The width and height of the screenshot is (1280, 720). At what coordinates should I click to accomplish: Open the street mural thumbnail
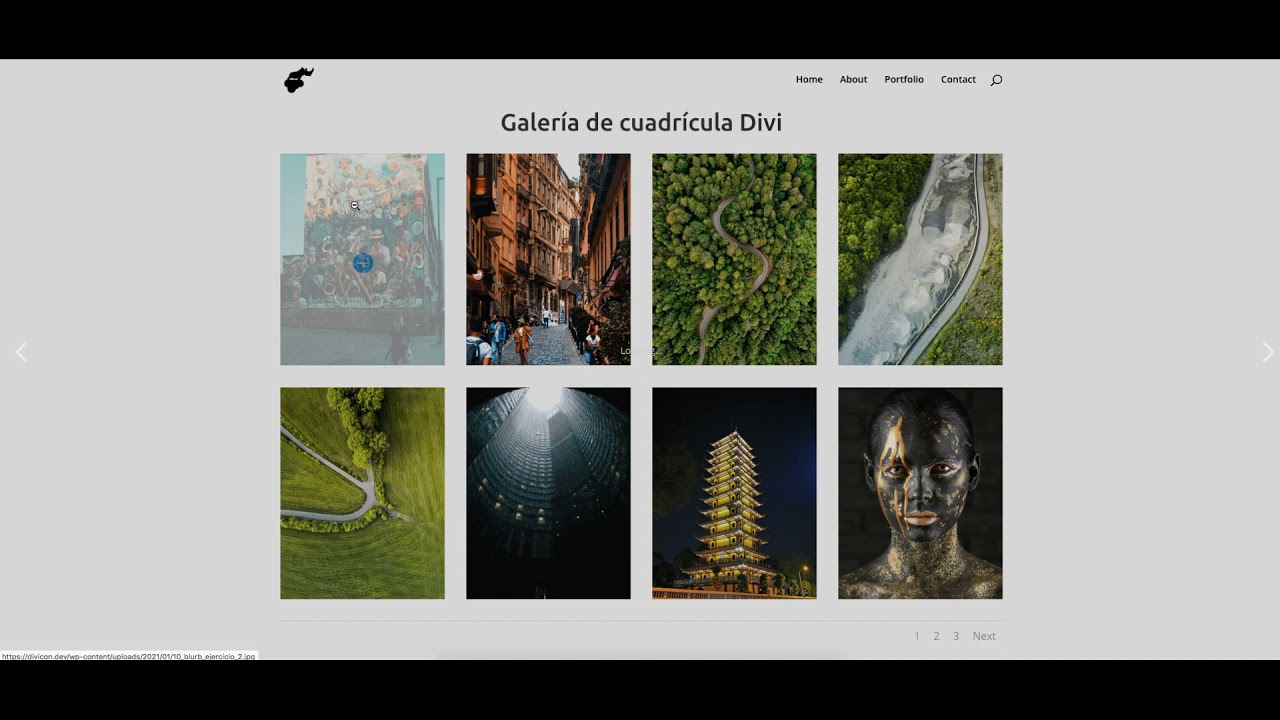362,259
